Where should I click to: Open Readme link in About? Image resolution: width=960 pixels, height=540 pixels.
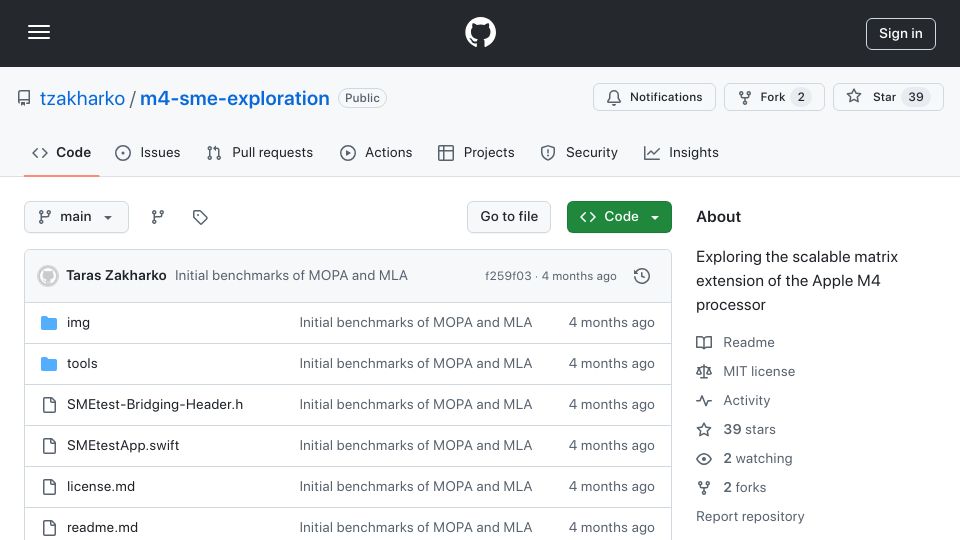(748, 342)
